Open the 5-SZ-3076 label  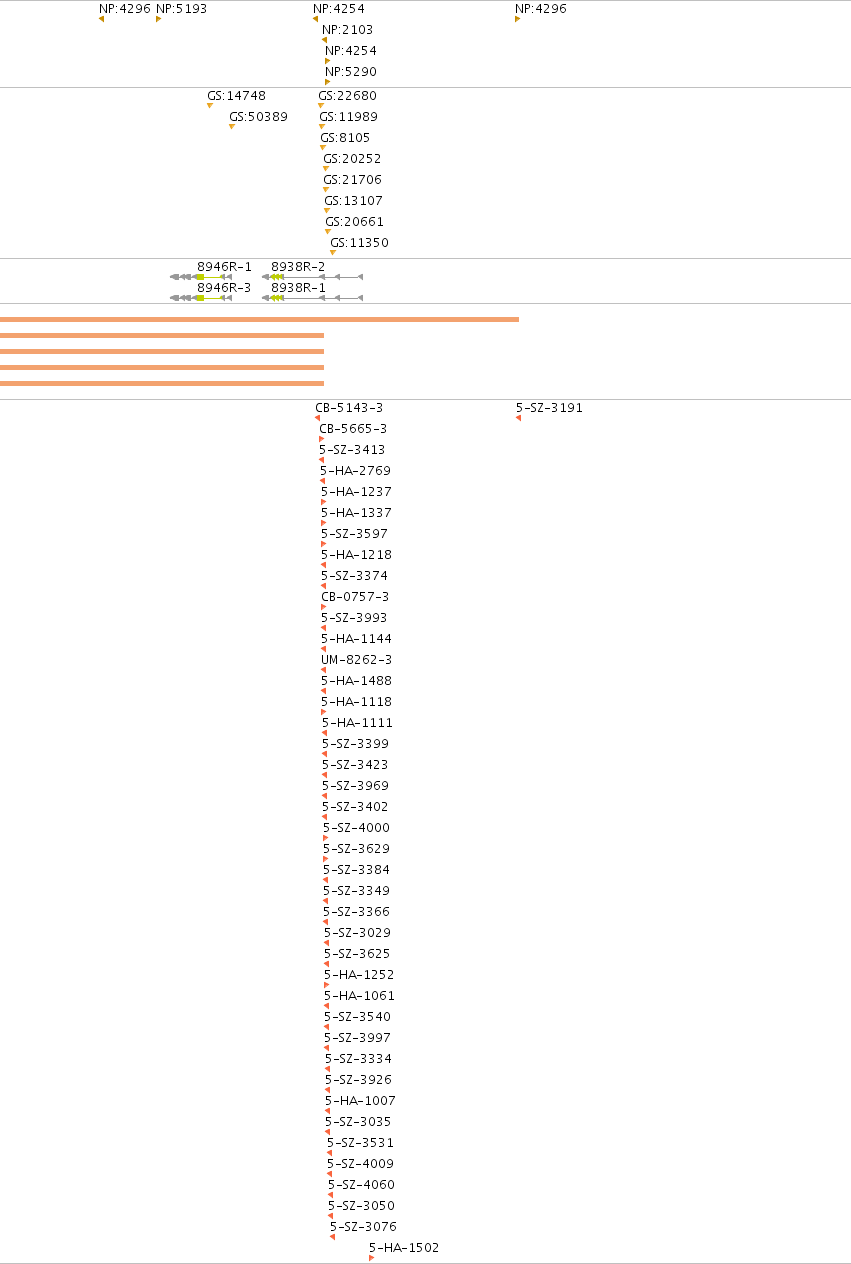click(x=364, y=1226)
